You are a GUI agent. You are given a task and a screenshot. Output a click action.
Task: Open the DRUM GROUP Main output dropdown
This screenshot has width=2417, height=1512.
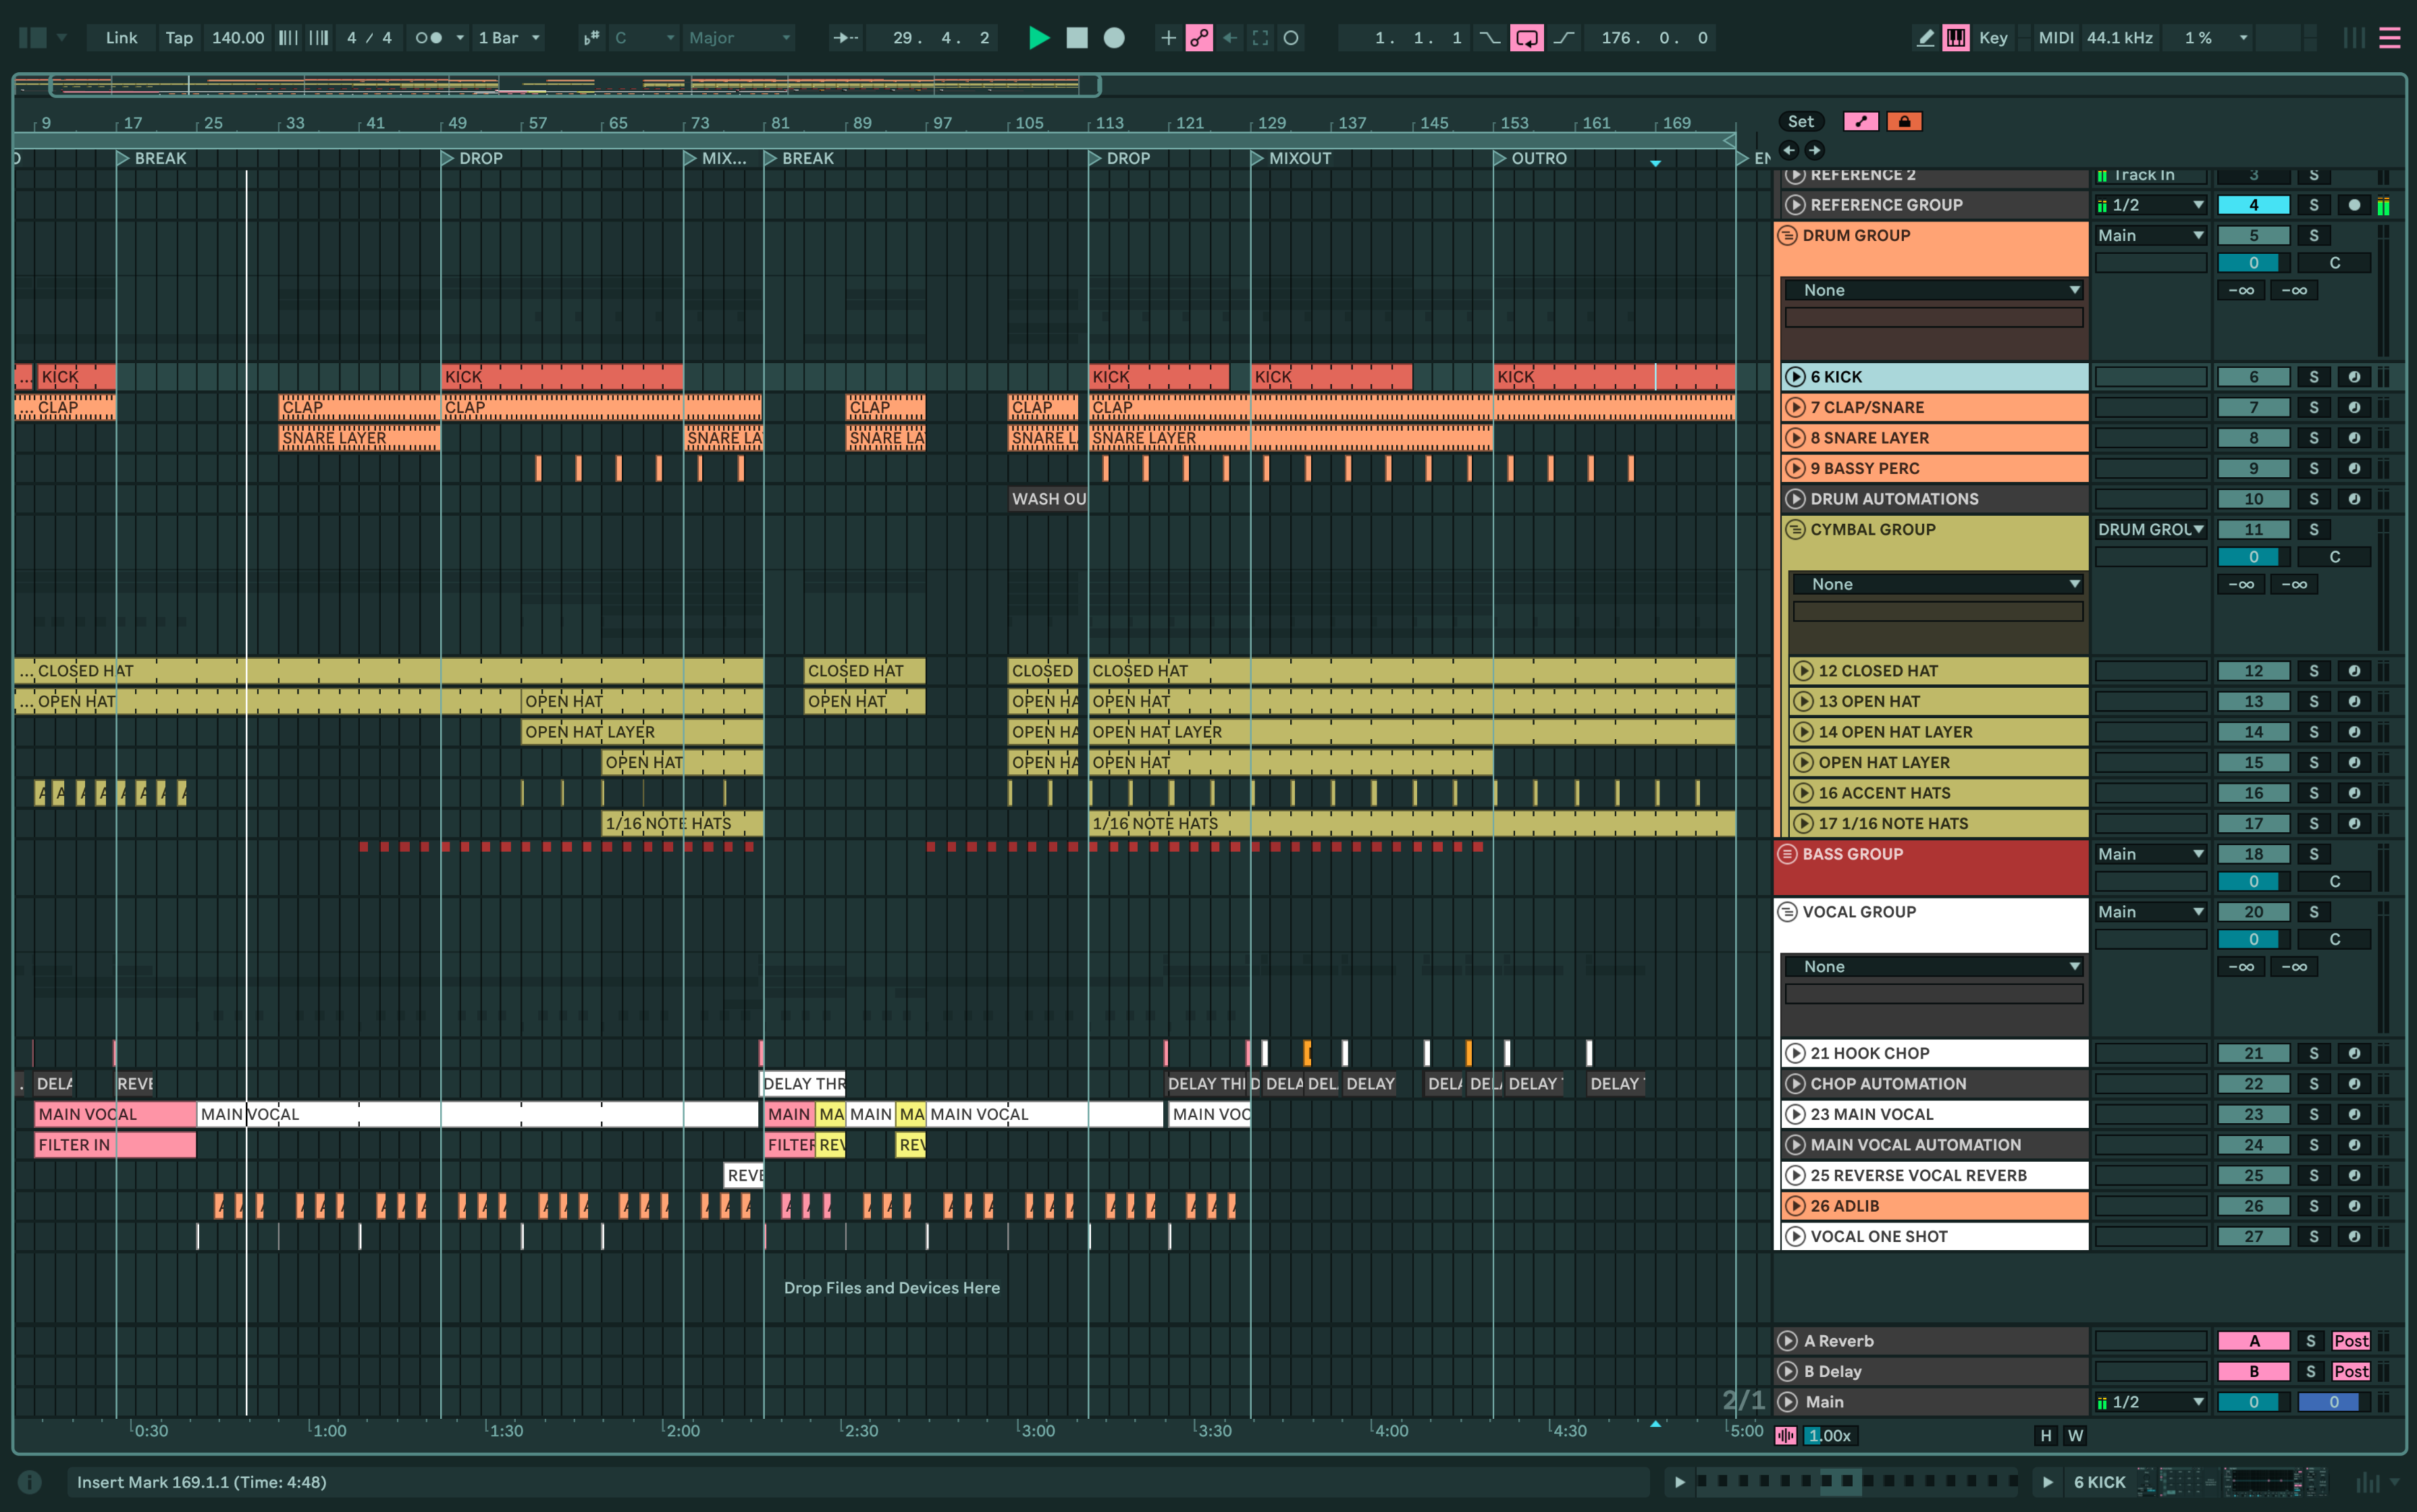point(2151,236)
